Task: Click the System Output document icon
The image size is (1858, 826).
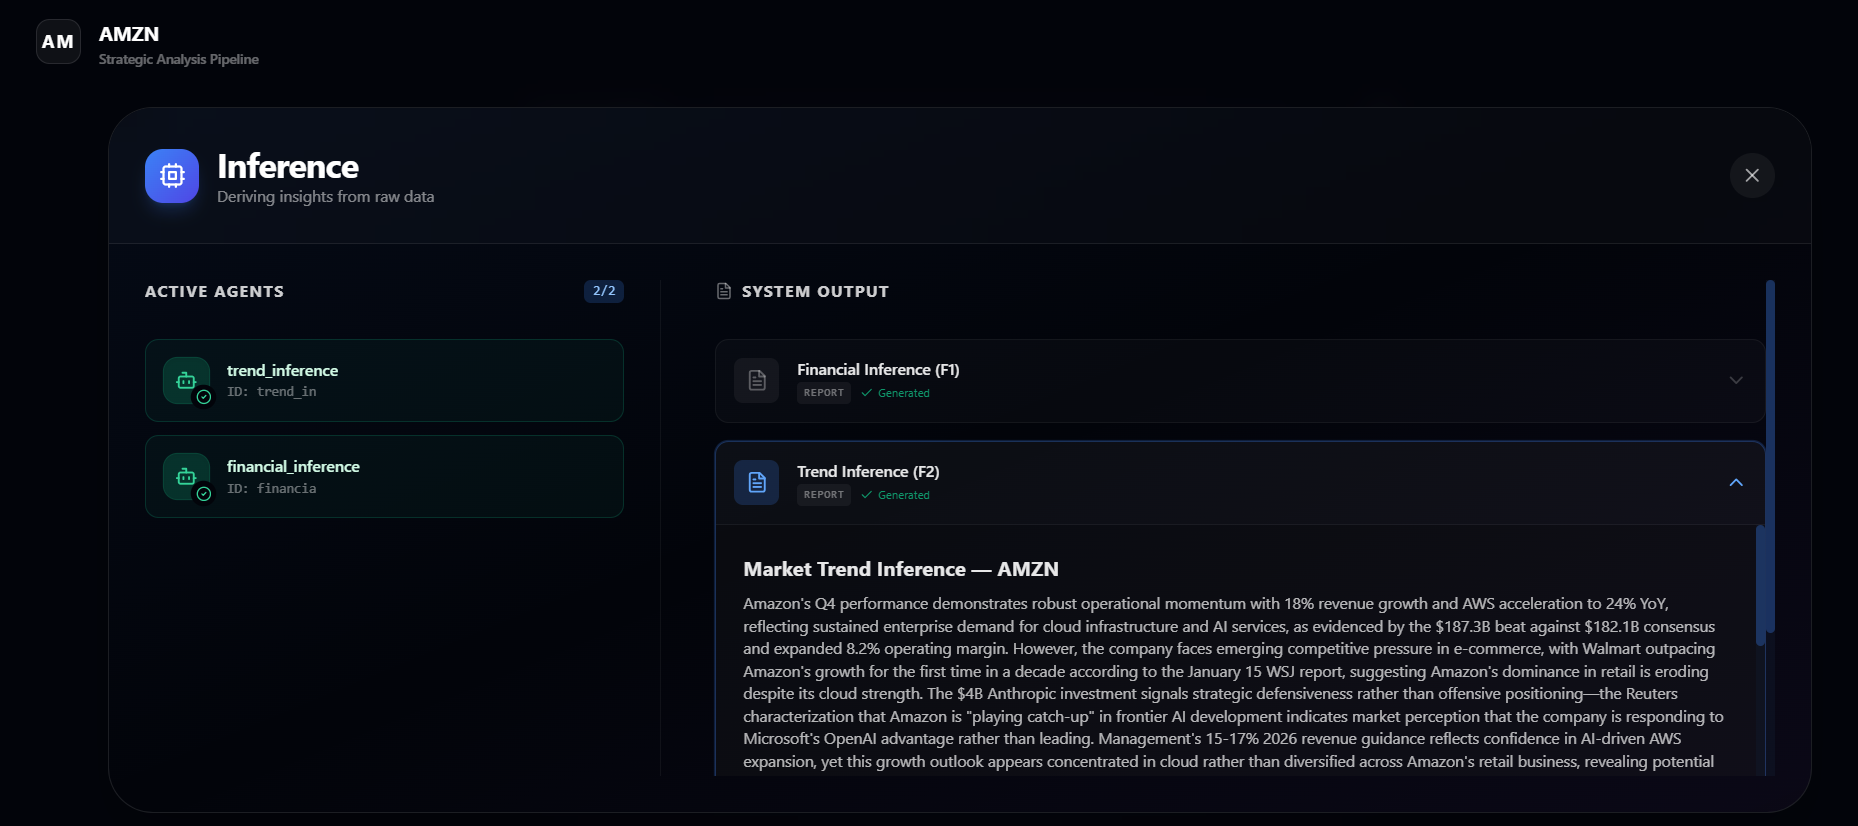Action: coord(724,291)
